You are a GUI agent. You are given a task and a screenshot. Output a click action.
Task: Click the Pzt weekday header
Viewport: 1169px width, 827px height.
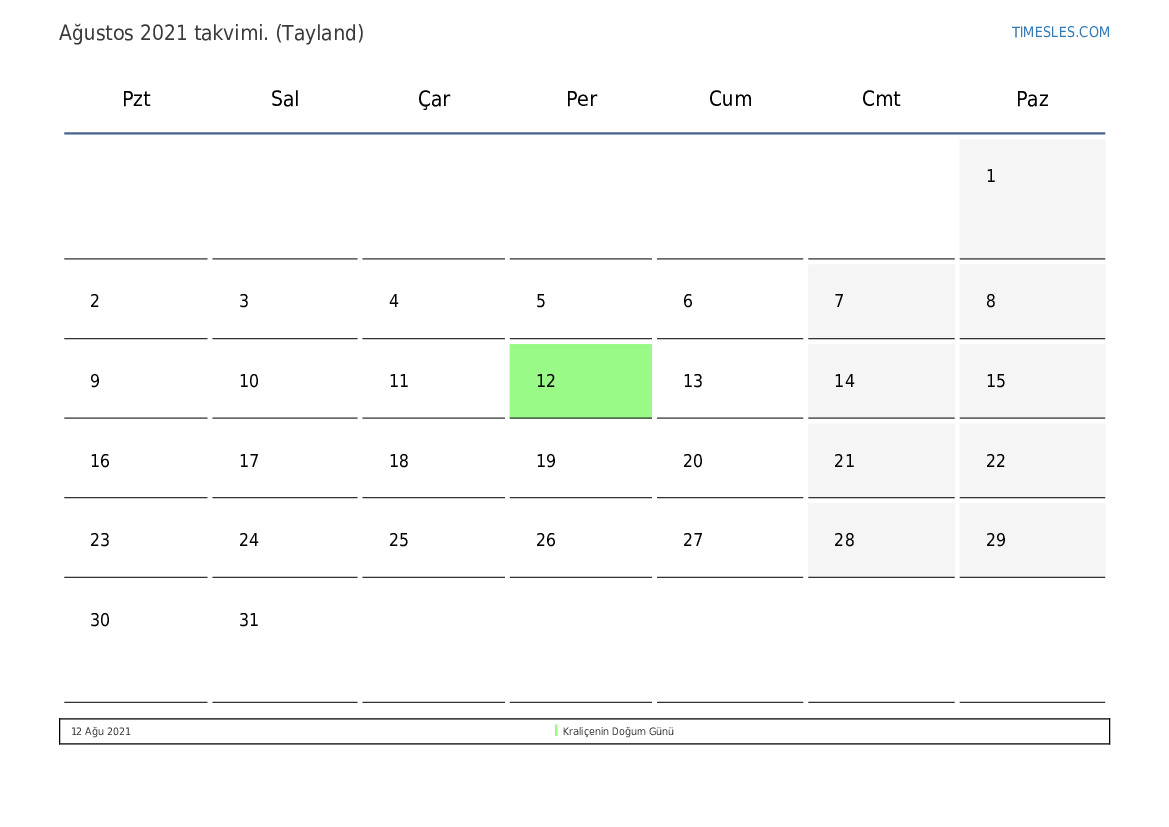[136, 99]
